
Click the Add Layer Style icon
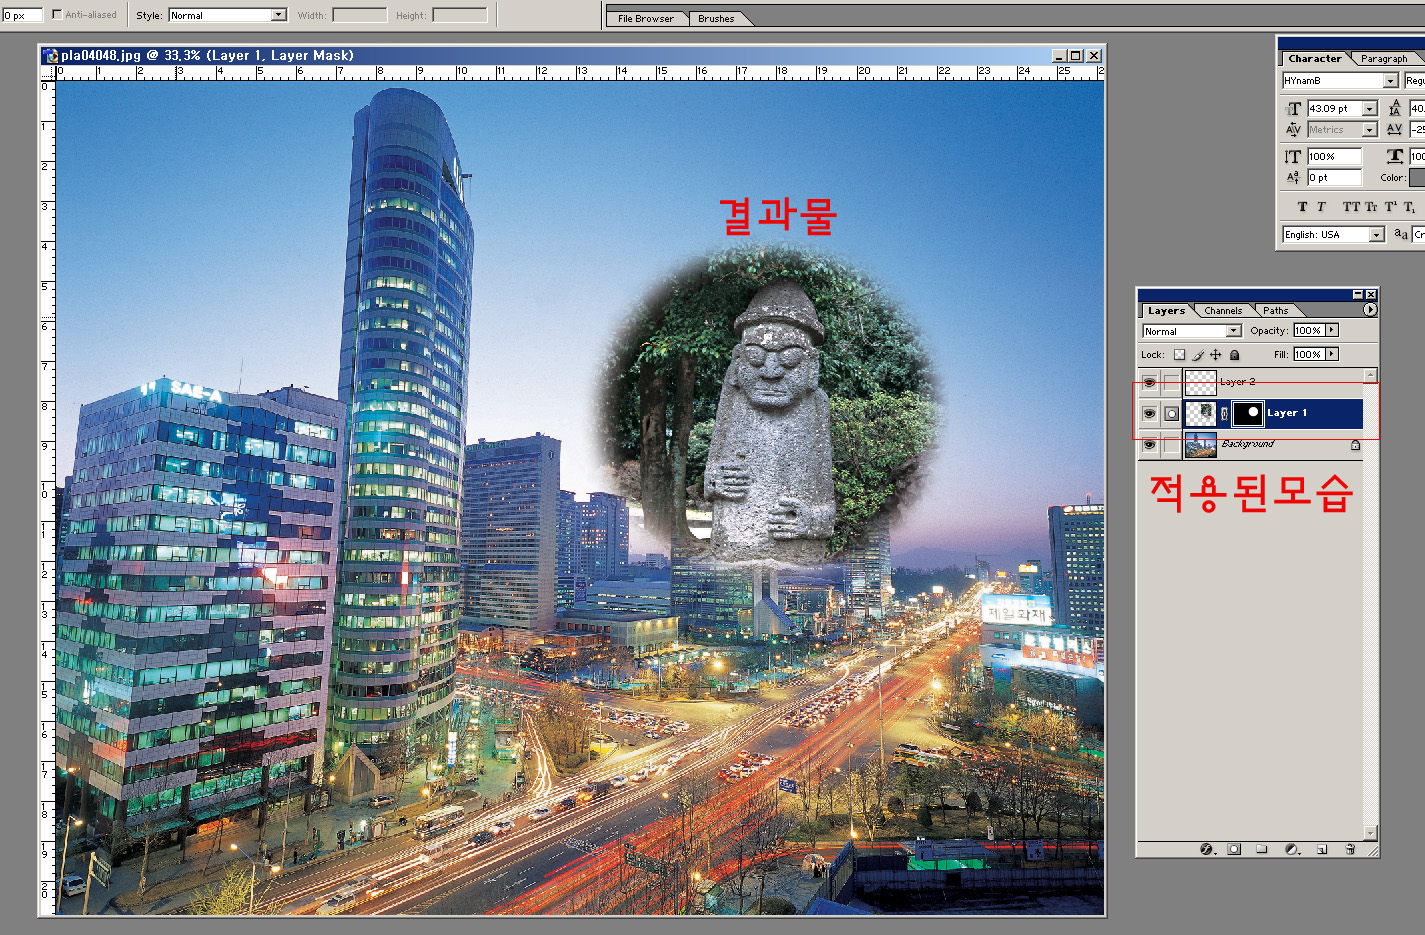(x=1207, y=849)
